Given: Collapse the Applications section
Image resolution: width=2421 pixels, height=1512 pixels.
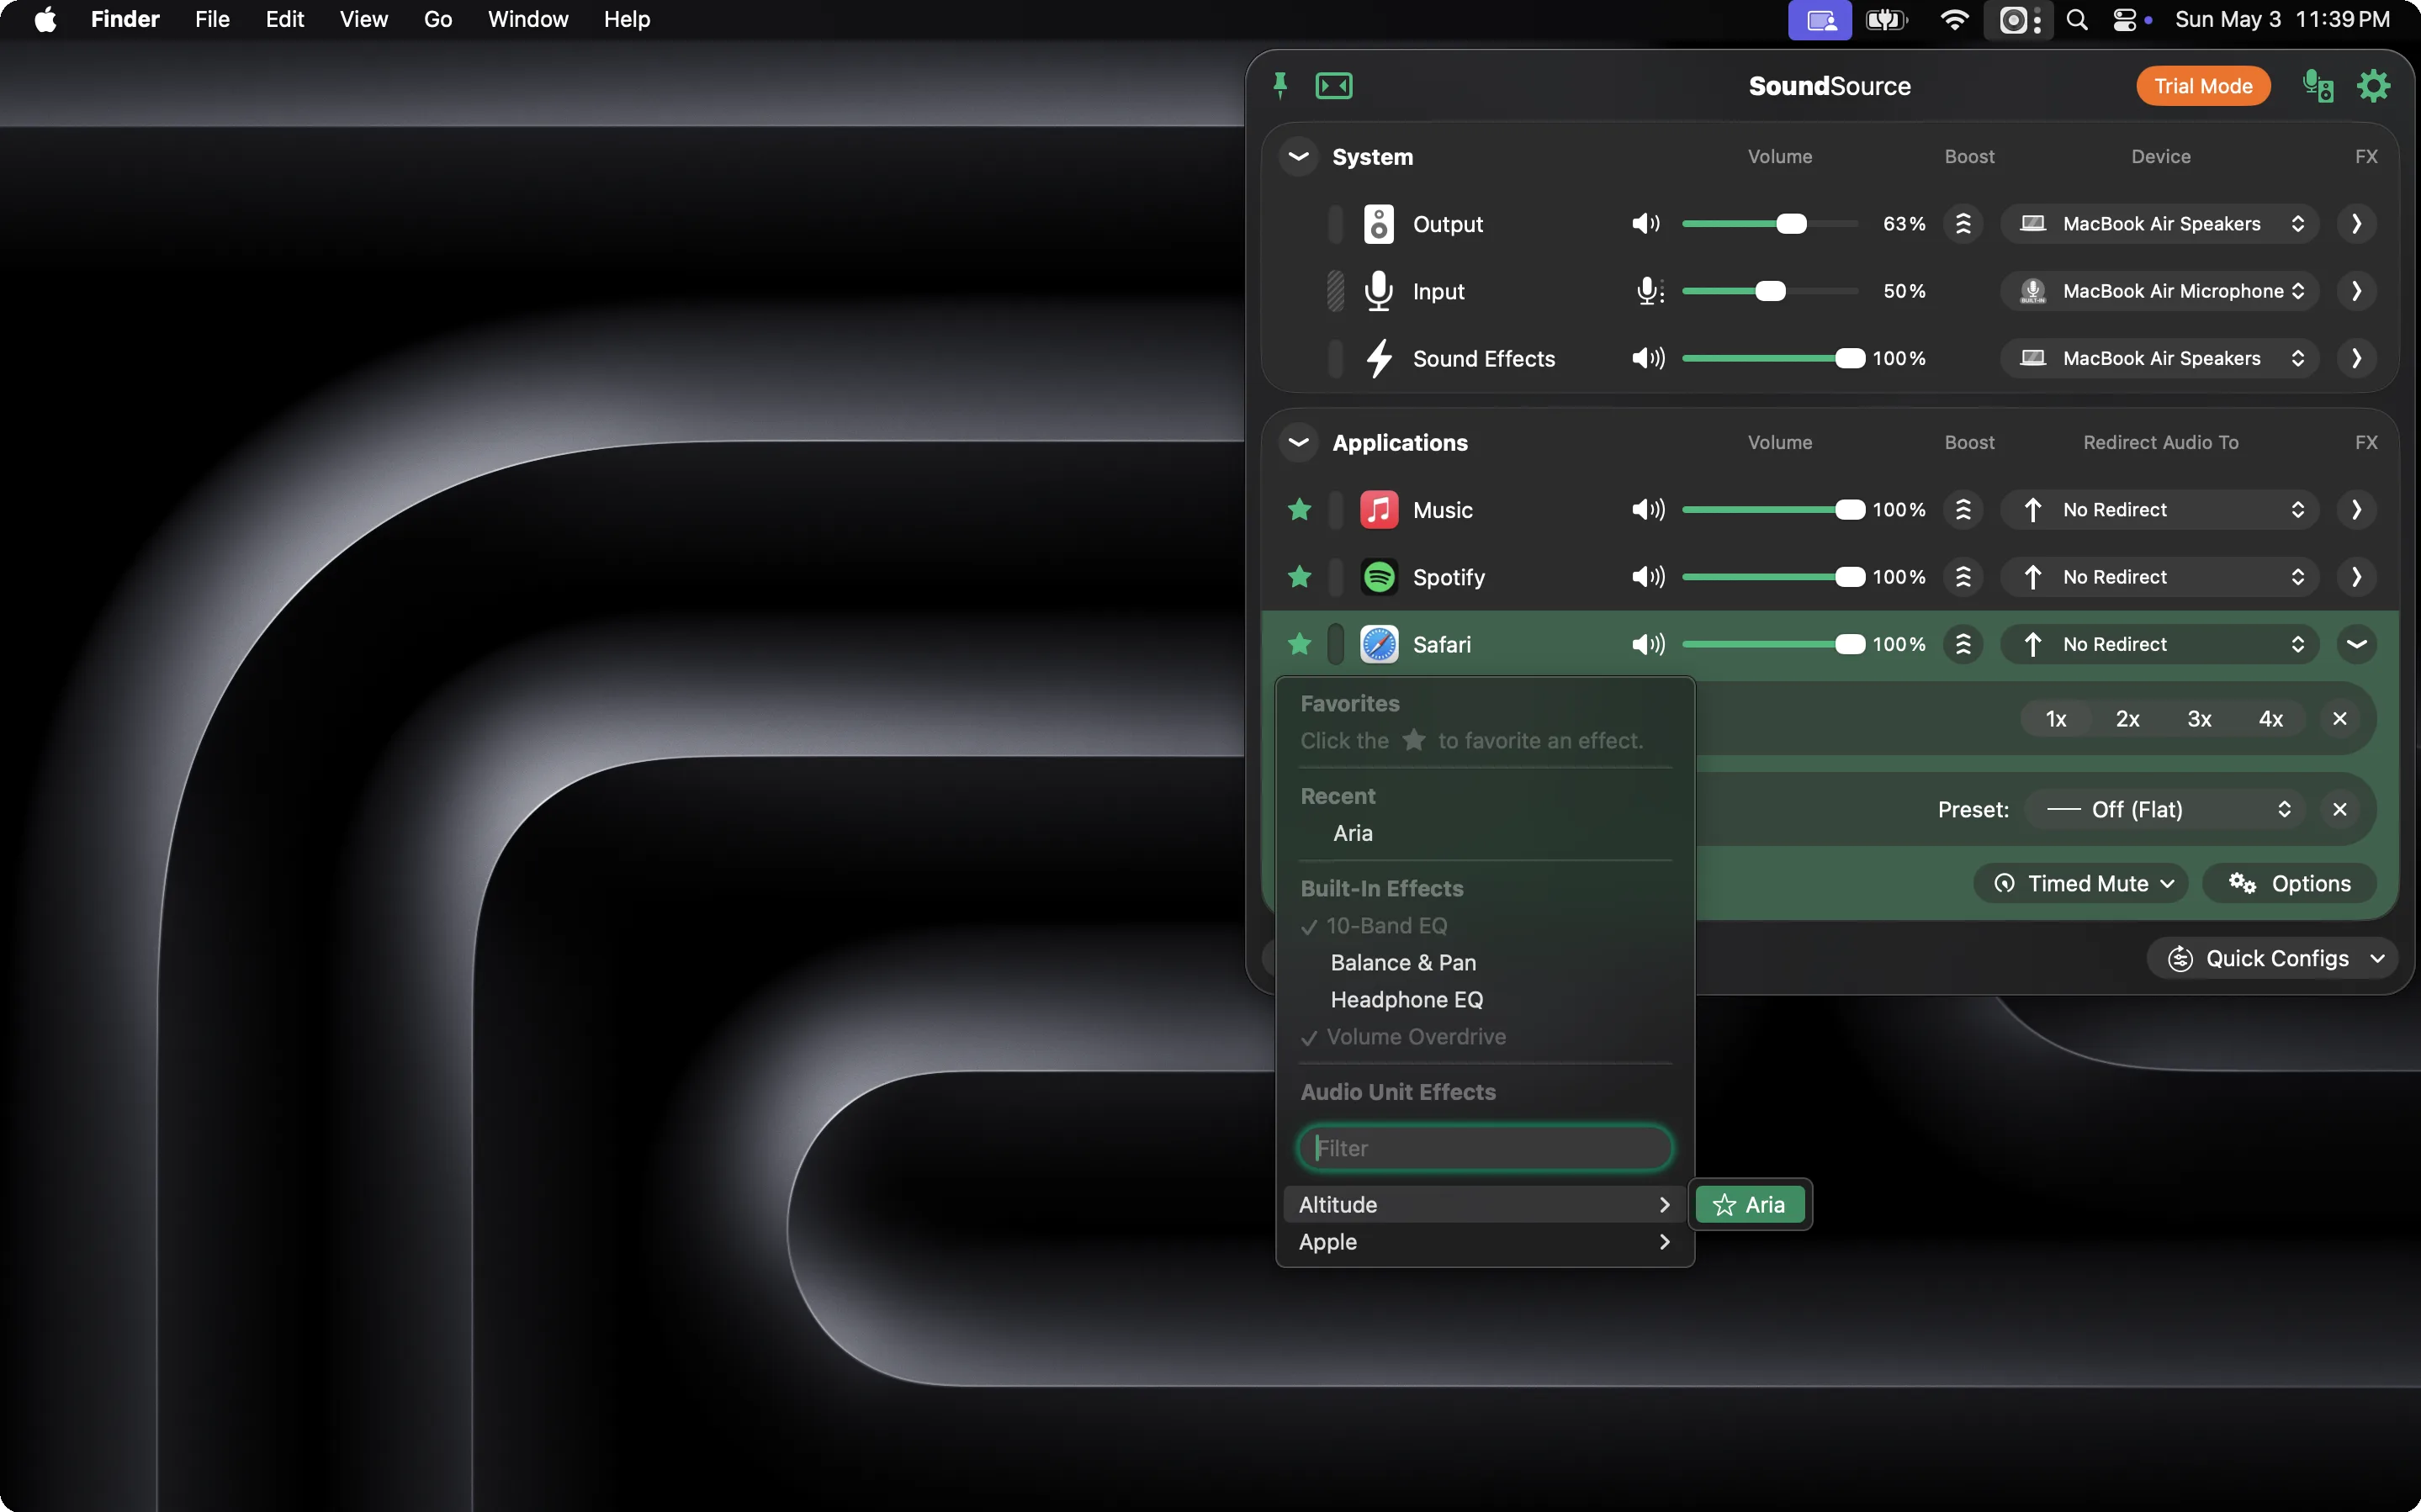Looking at the screenshot, I should coord(1298,442).
